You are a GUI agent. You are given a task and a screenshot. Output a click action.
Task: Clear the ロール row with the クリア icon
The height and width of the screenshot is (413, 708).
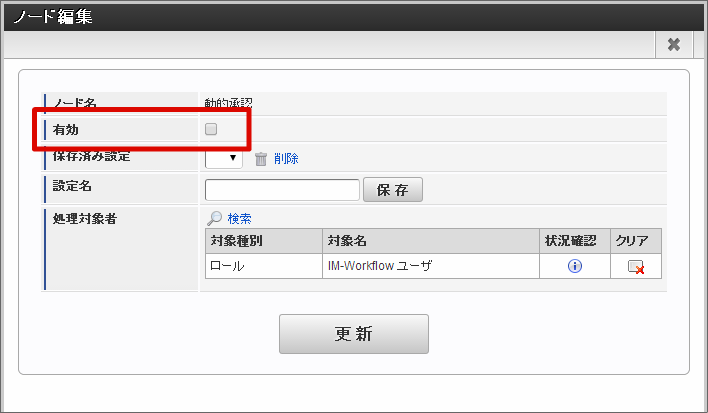coord(636,267)
